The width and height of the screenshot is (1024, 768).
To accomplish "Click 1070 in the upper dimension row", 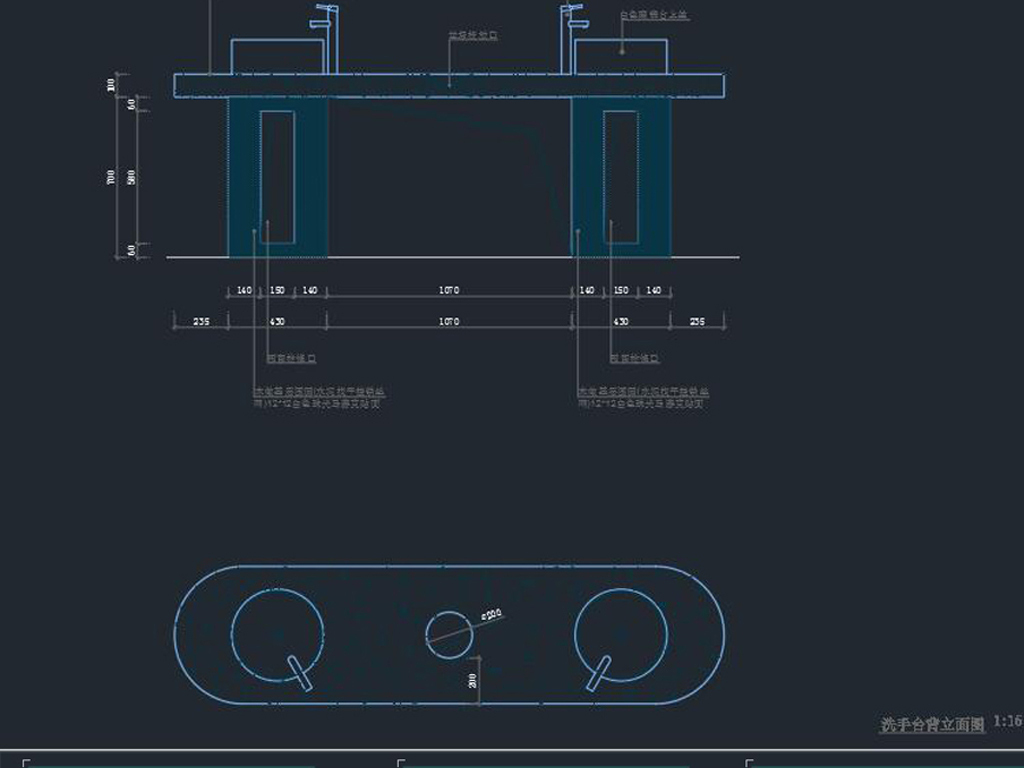I will [449, 290].
